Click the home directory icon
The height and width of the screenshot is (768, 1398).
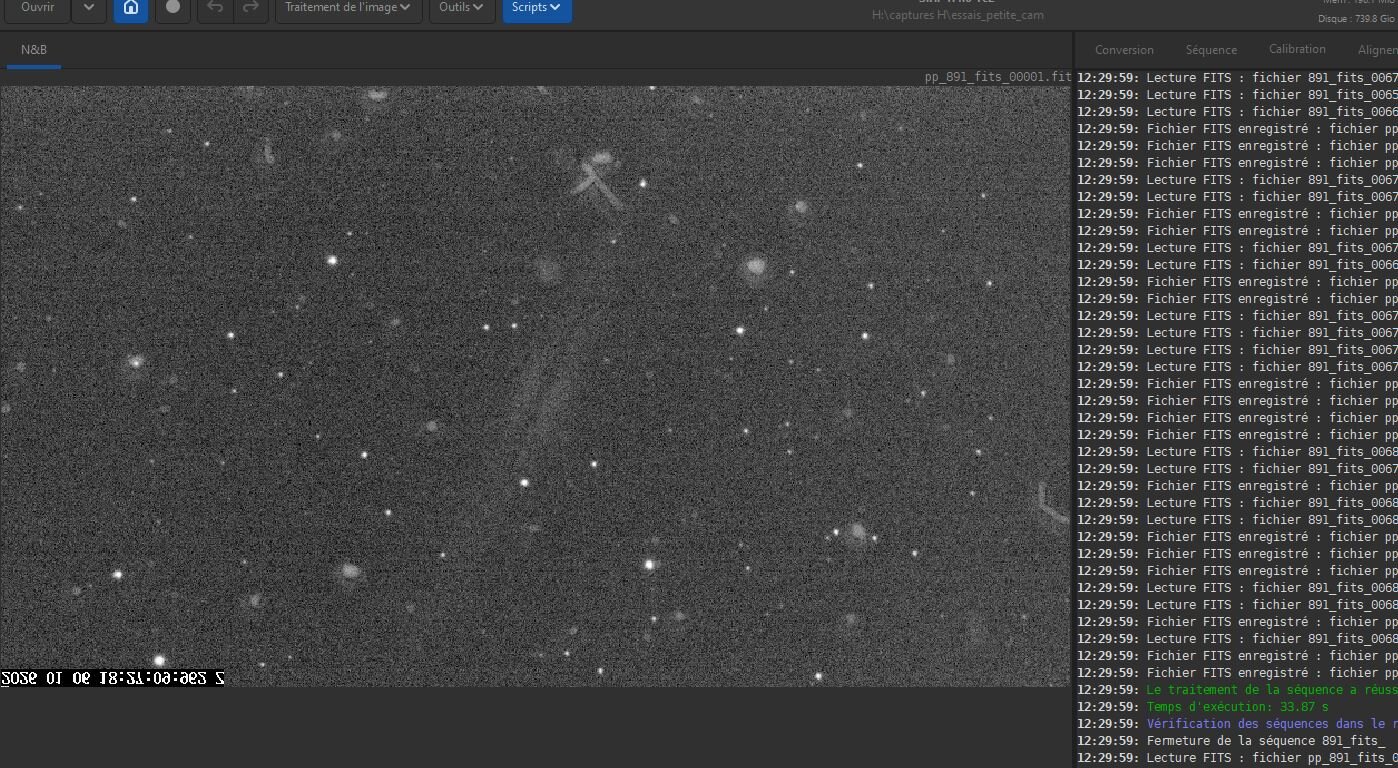[131, 8]
